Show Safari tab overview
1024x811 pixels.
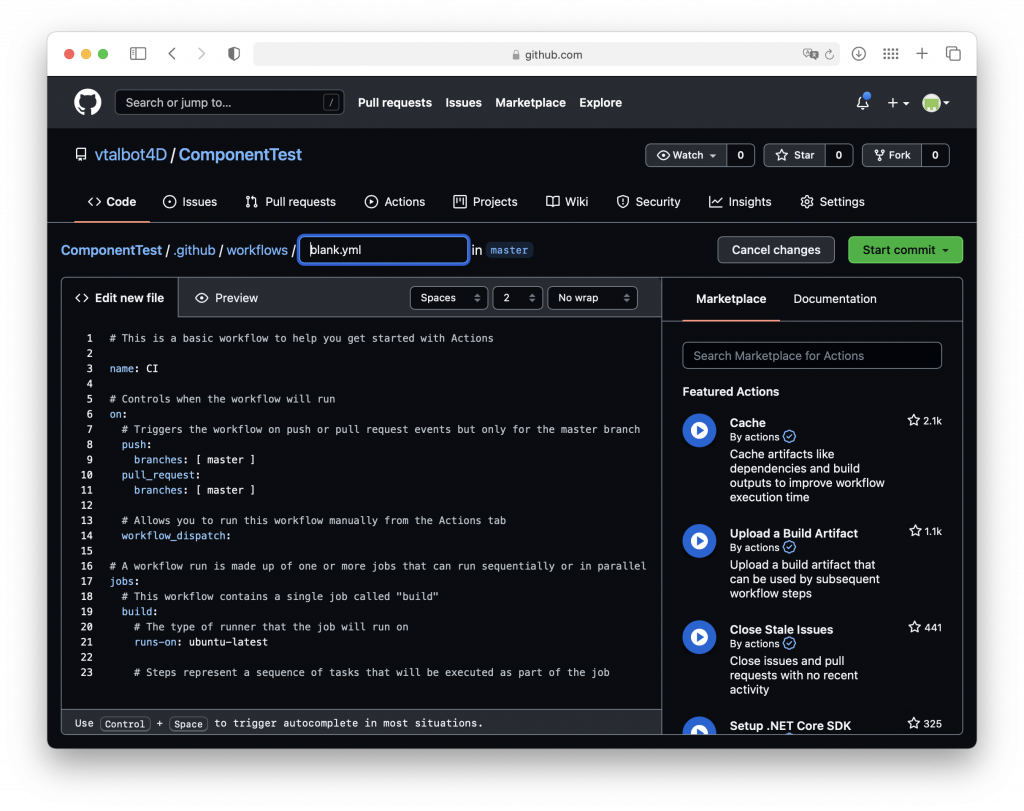[953, 54]
